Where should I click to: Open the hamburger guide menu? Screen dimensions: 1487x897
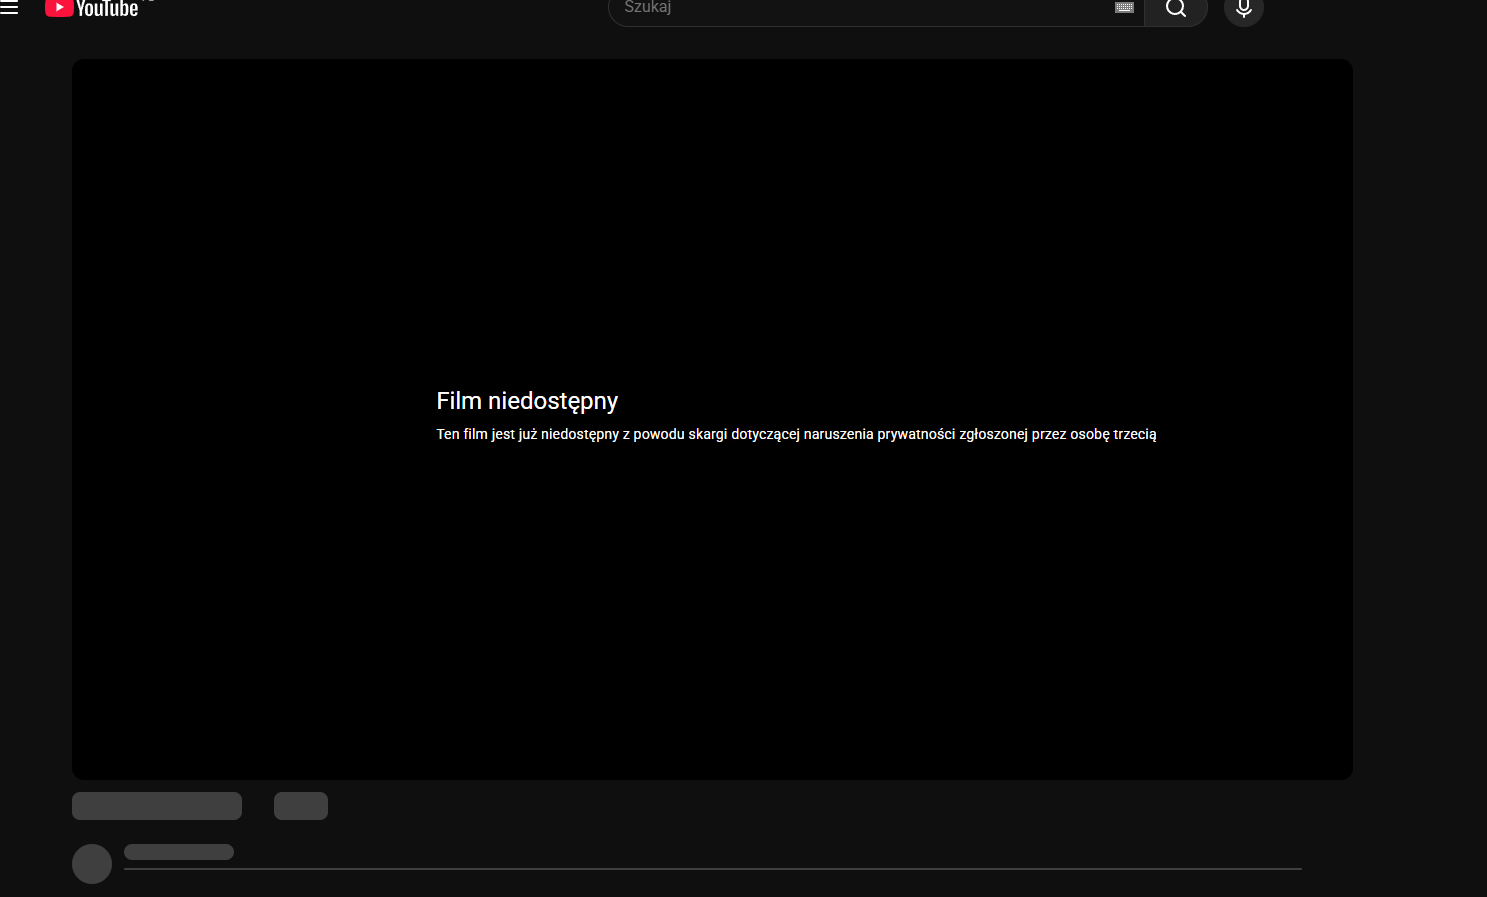click(10, 8)
